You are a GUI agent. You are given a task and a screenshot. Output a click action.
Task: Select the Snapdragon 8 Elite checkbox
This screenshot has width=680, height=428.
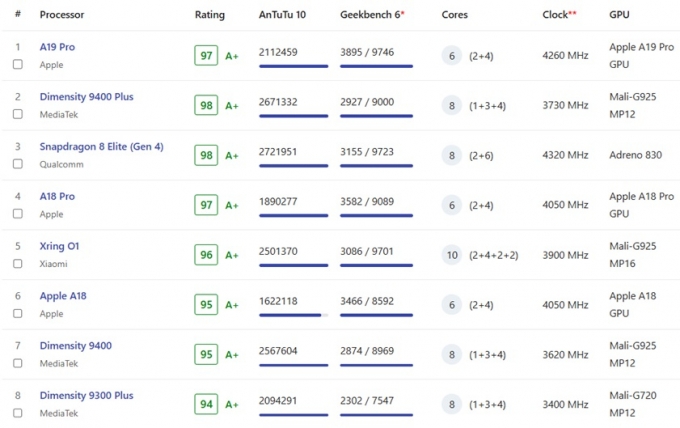click(x=18, y=164)
